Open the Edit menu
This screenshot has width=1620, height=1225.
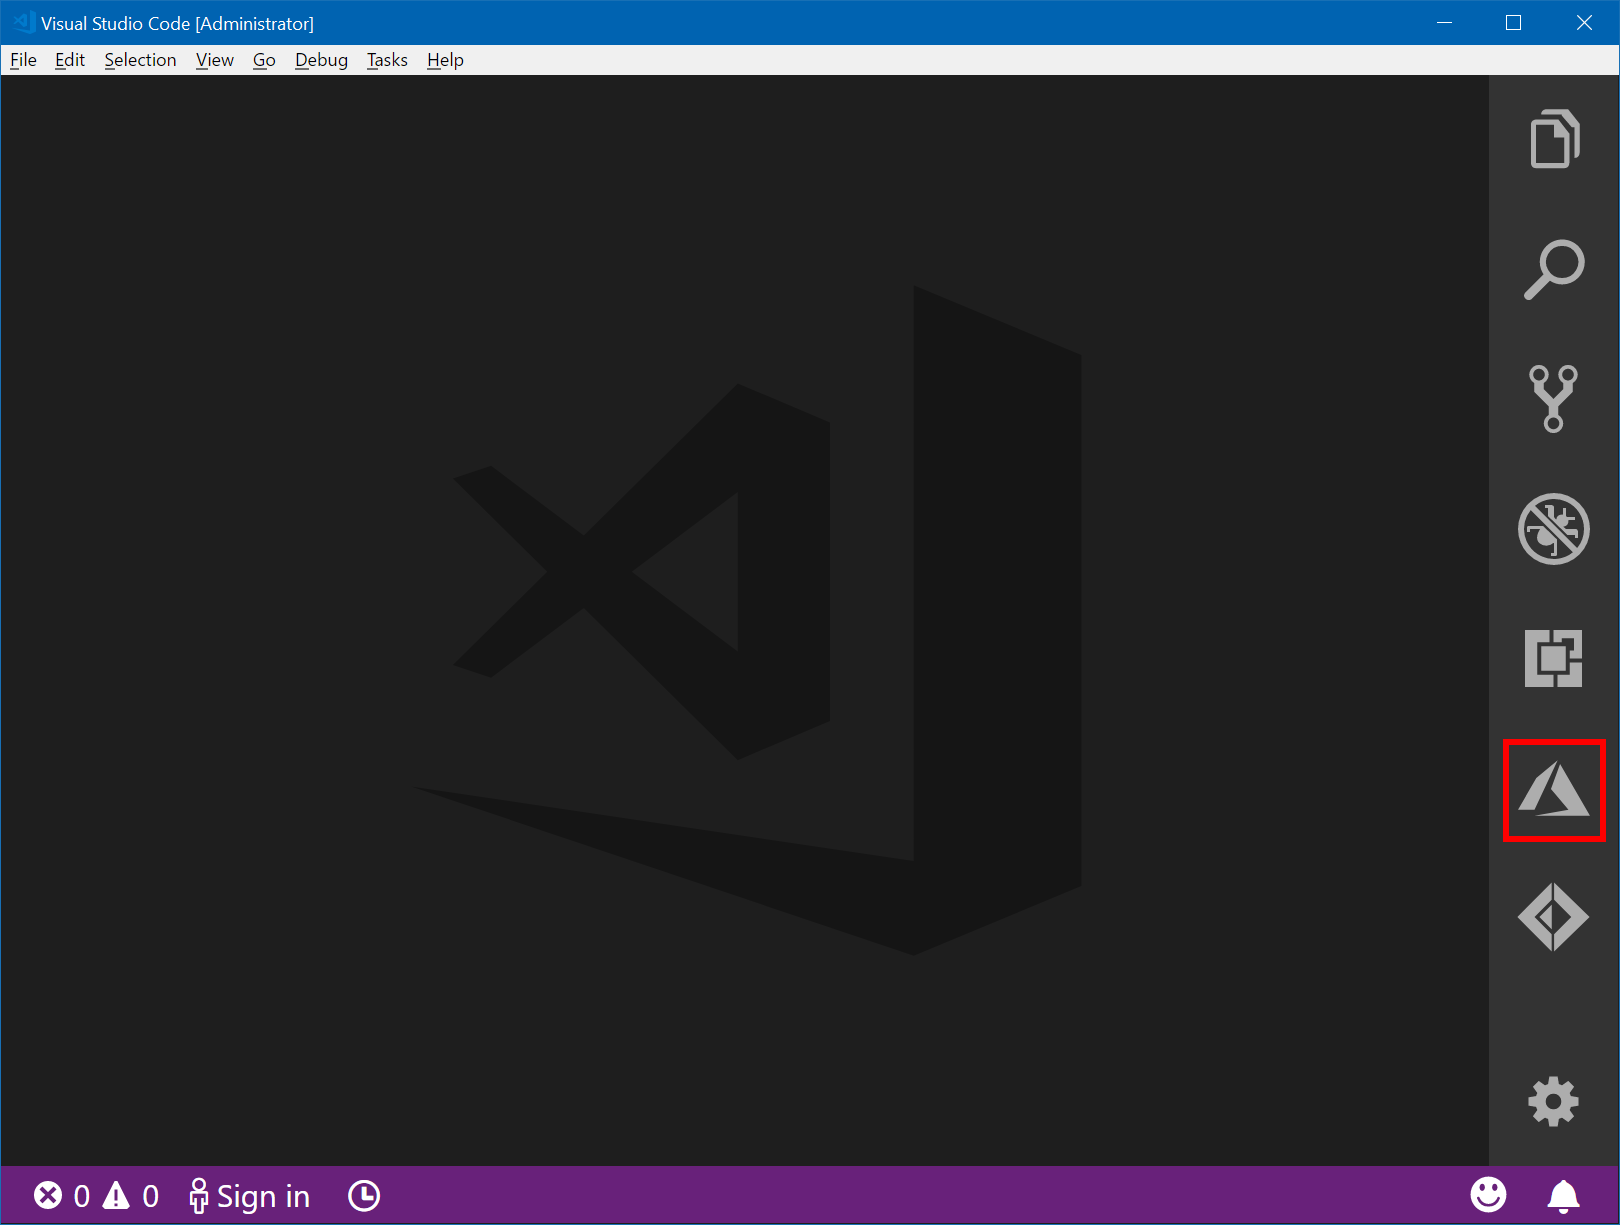70,60
